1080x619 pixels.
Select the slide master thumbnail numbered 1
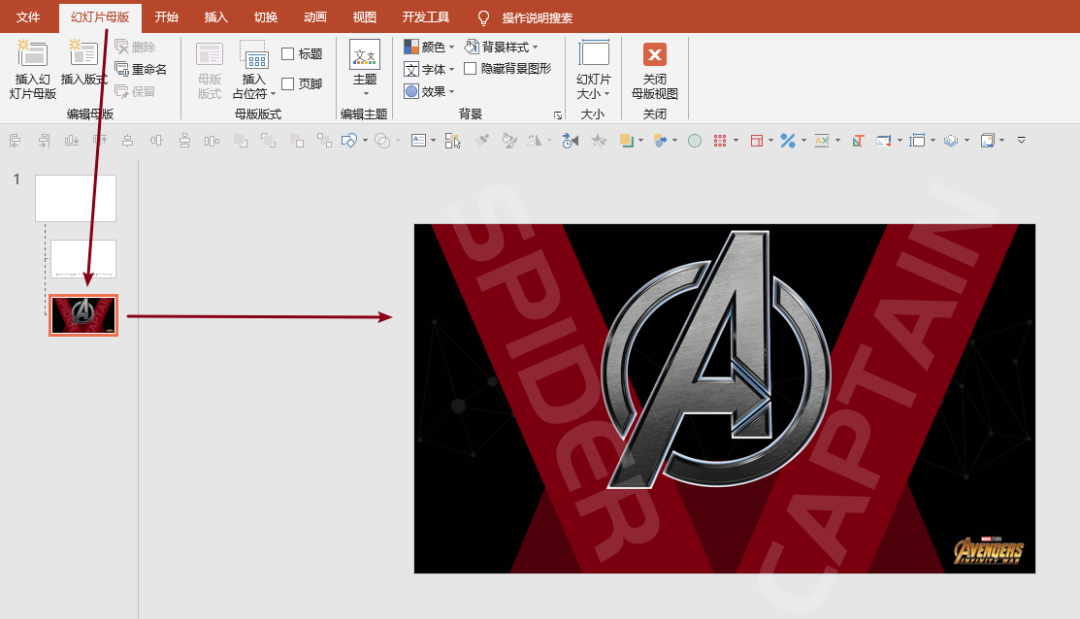(76, 198)
